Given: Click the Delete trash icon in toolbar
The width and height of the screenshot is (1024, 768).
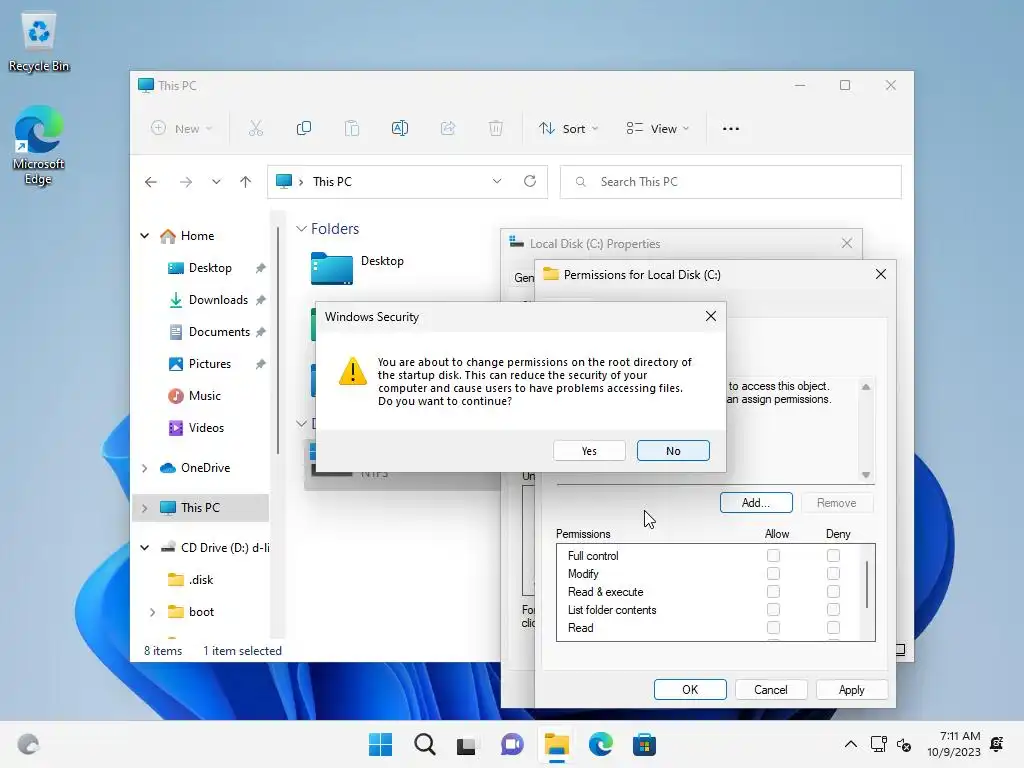Looking at the screenshot, I should tap(496, 129).
